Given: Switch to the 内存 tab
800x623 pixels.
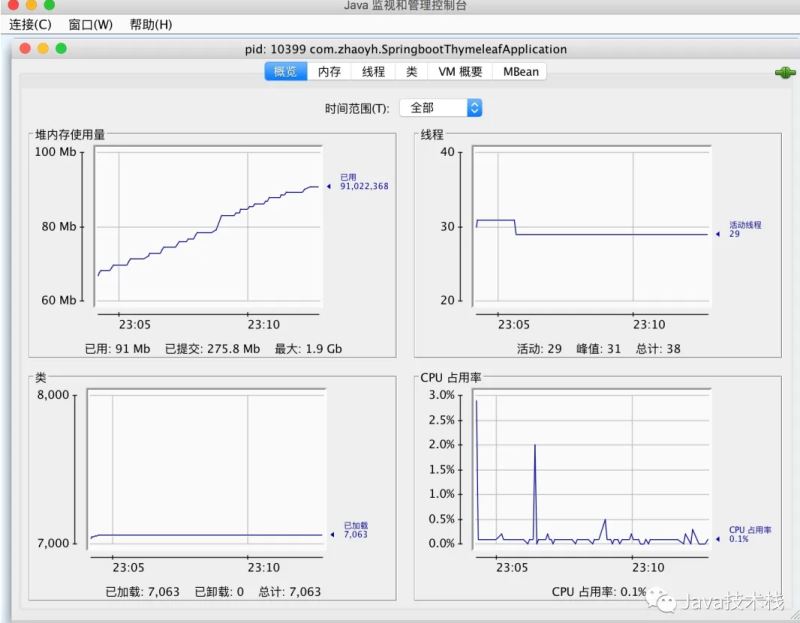Looking at the screenshot, I should coord(329,72).
